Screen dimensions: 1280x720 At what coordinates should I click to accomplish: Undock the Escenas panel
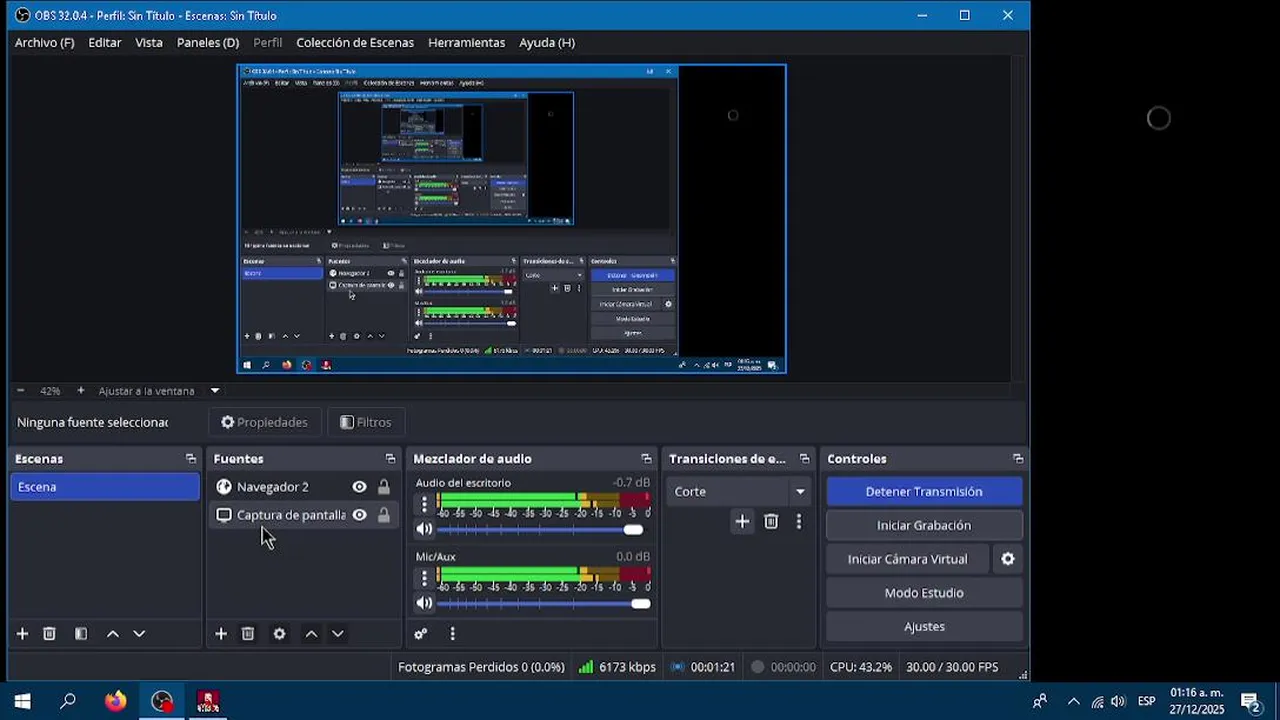pyautogui.click(x=191, y=459)
